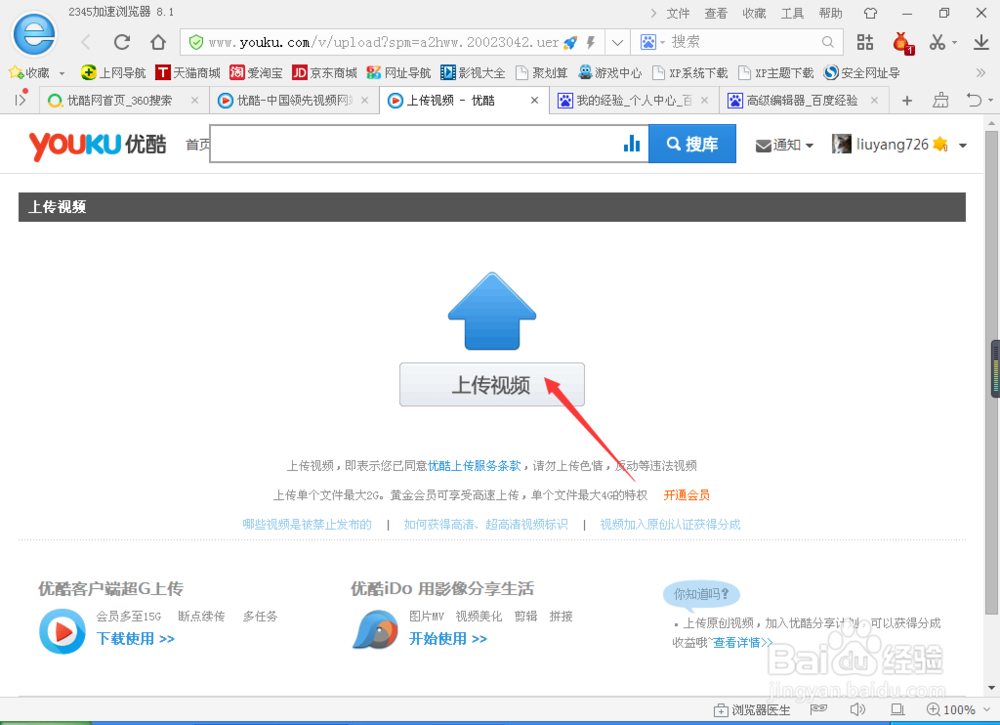Open the 收藏 menu
Screen dimensions: 1000x725
[x=754, y=13]
